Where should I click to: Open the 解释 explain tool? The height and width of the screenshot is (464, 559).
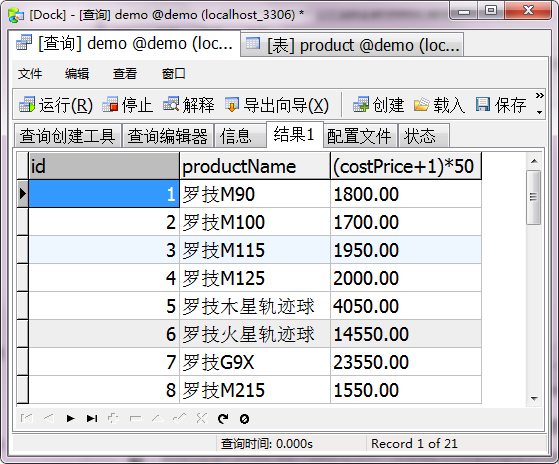(x=189, y=105)
